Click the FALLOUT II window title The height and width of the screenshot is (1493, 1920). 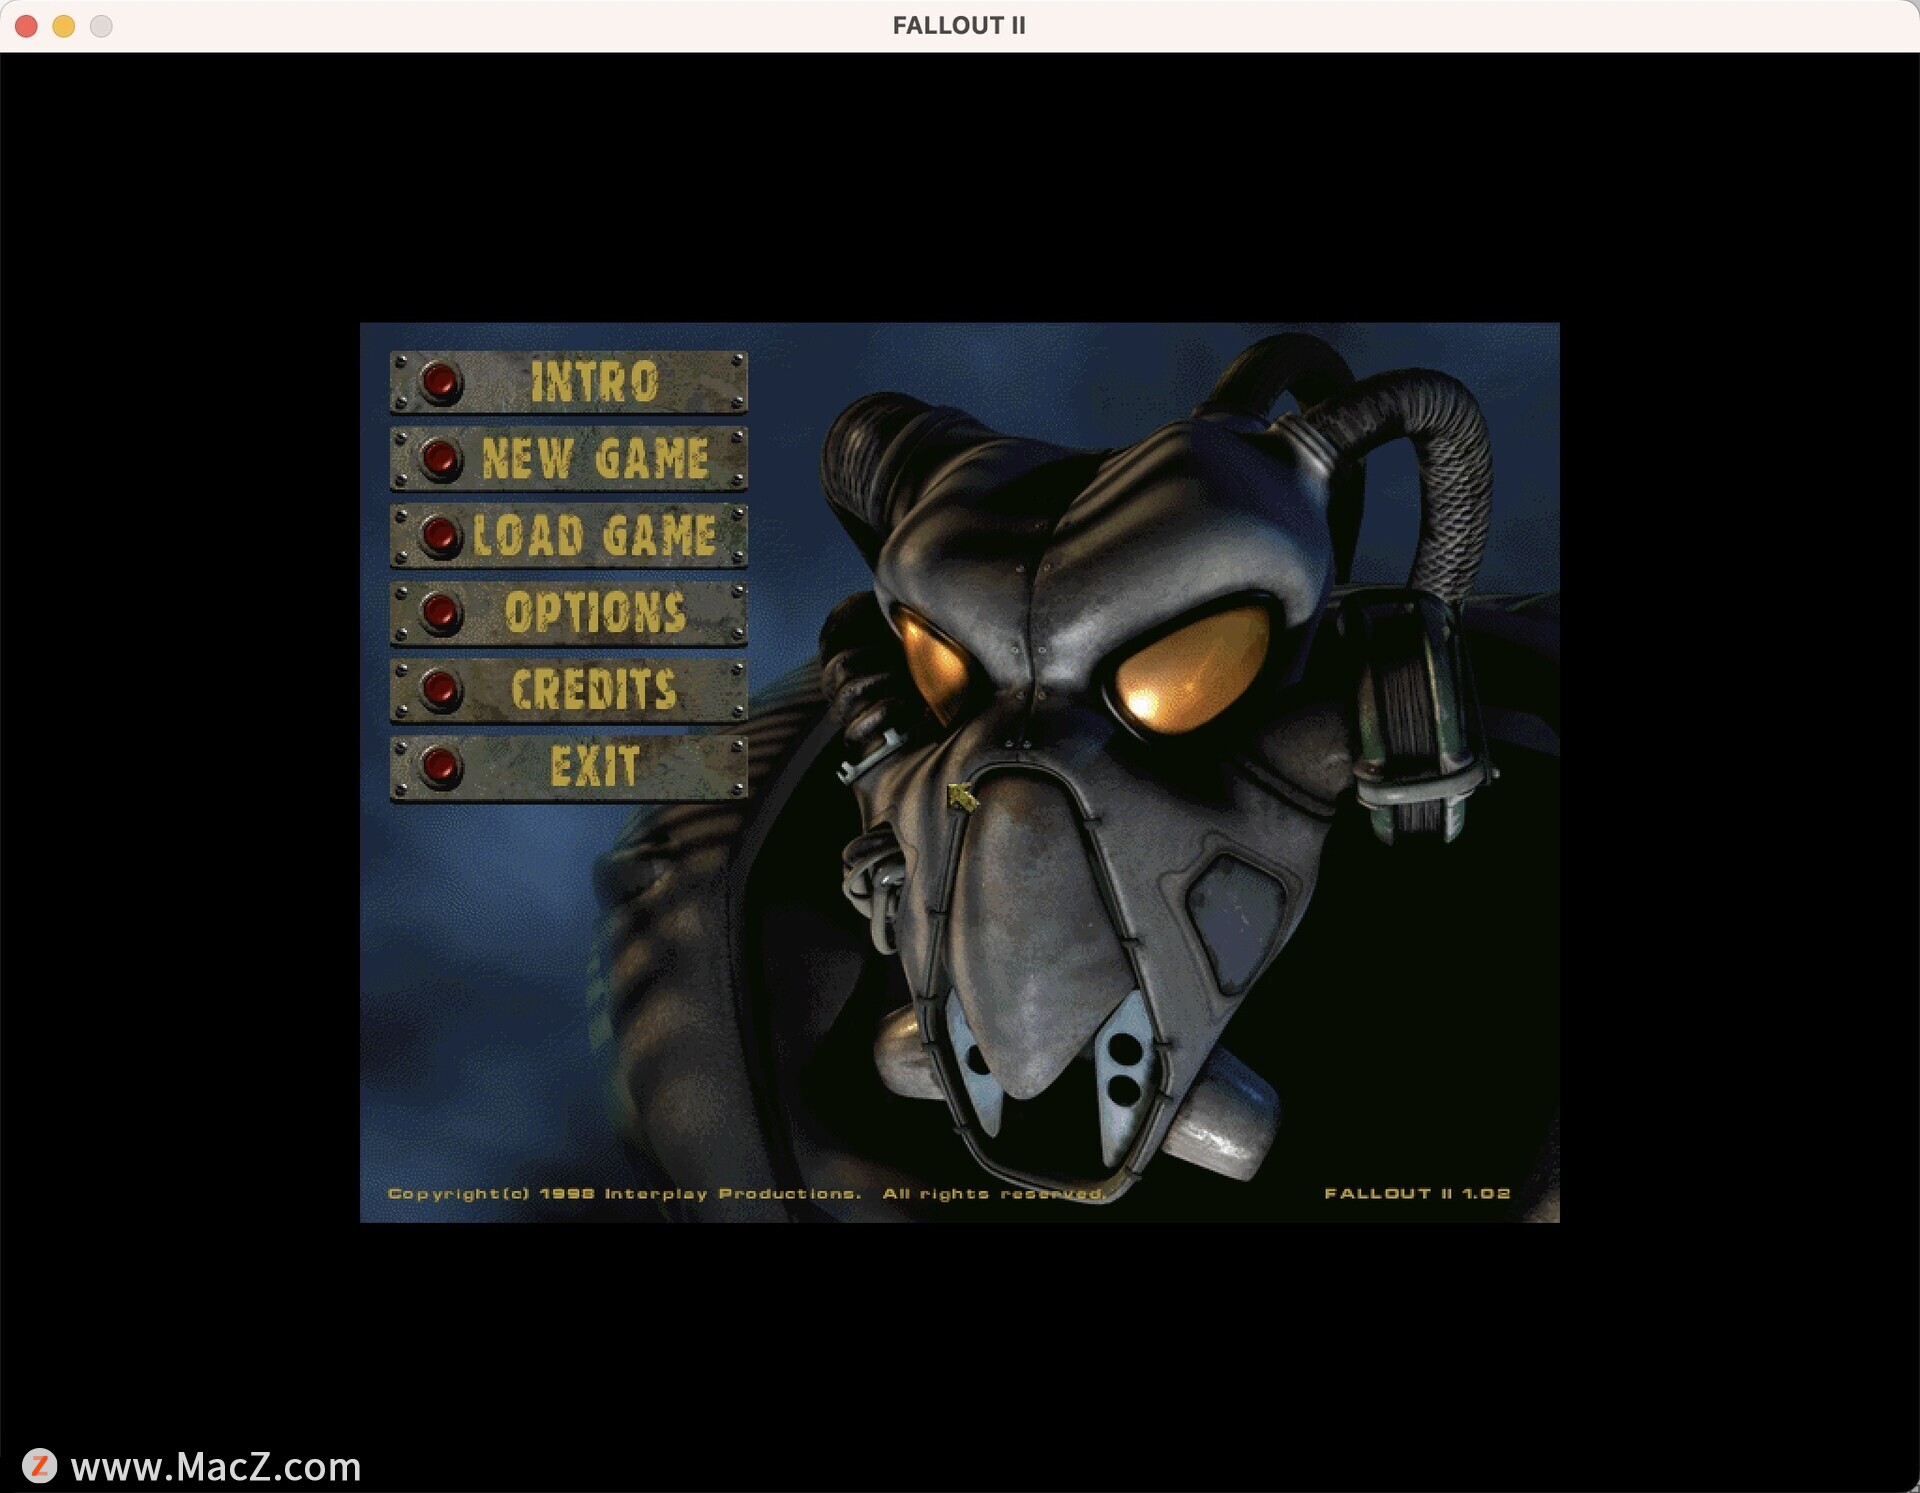coord(958,26)
